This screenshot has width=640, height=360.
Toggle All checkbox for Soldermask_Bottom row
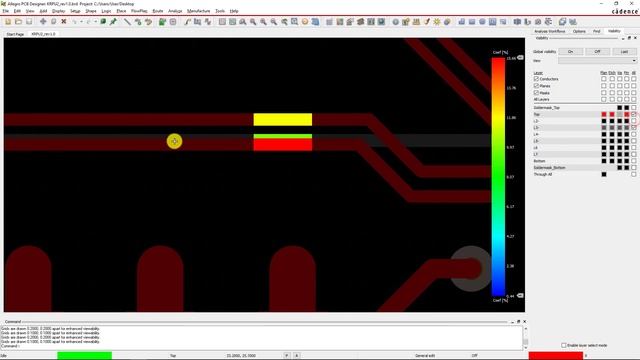(x=633, y=168)
